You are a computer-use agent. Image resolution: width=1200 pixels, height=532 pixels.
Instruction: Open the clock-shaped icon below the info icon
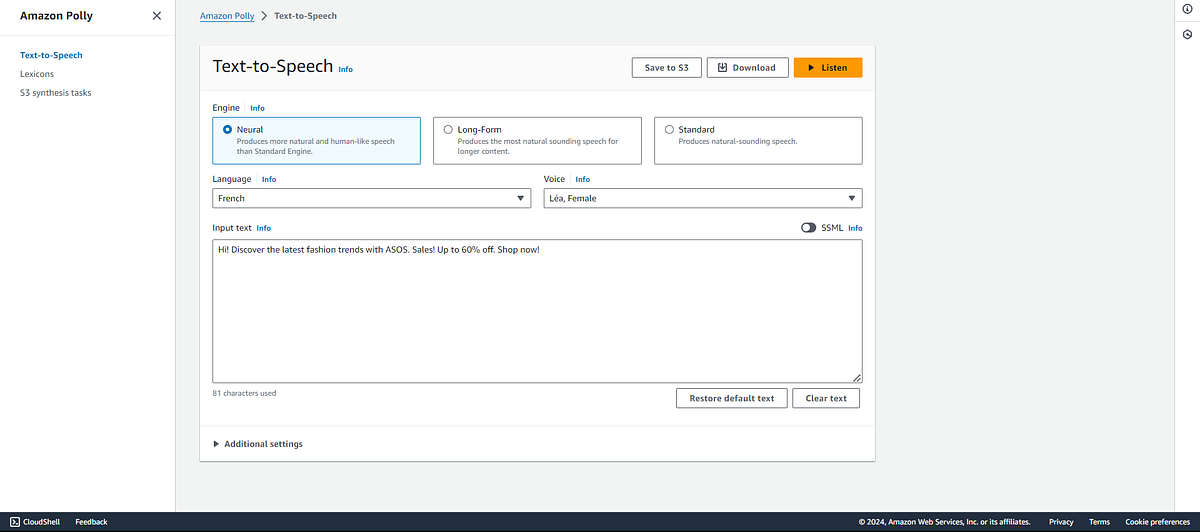click(1187, 35)
